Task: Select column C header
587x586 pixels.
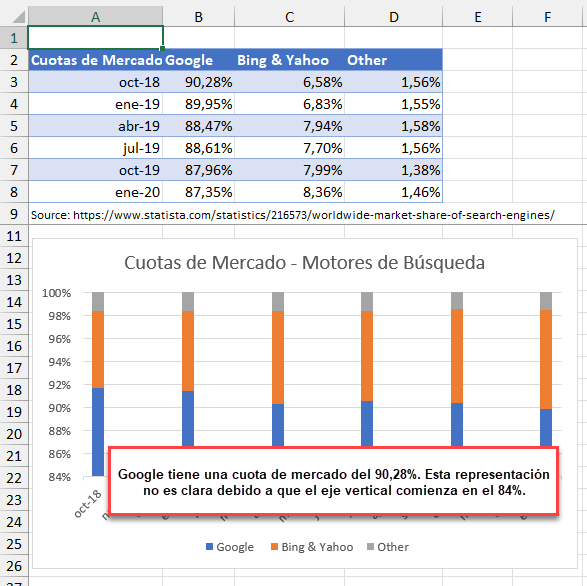Action: tap(289, 17)
